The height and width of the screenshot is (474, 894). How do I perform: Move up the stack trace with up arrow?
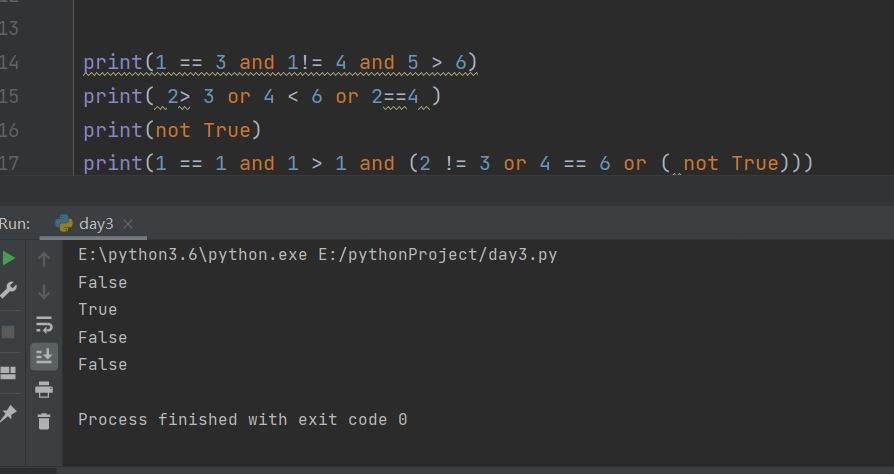tap(44, 259)
